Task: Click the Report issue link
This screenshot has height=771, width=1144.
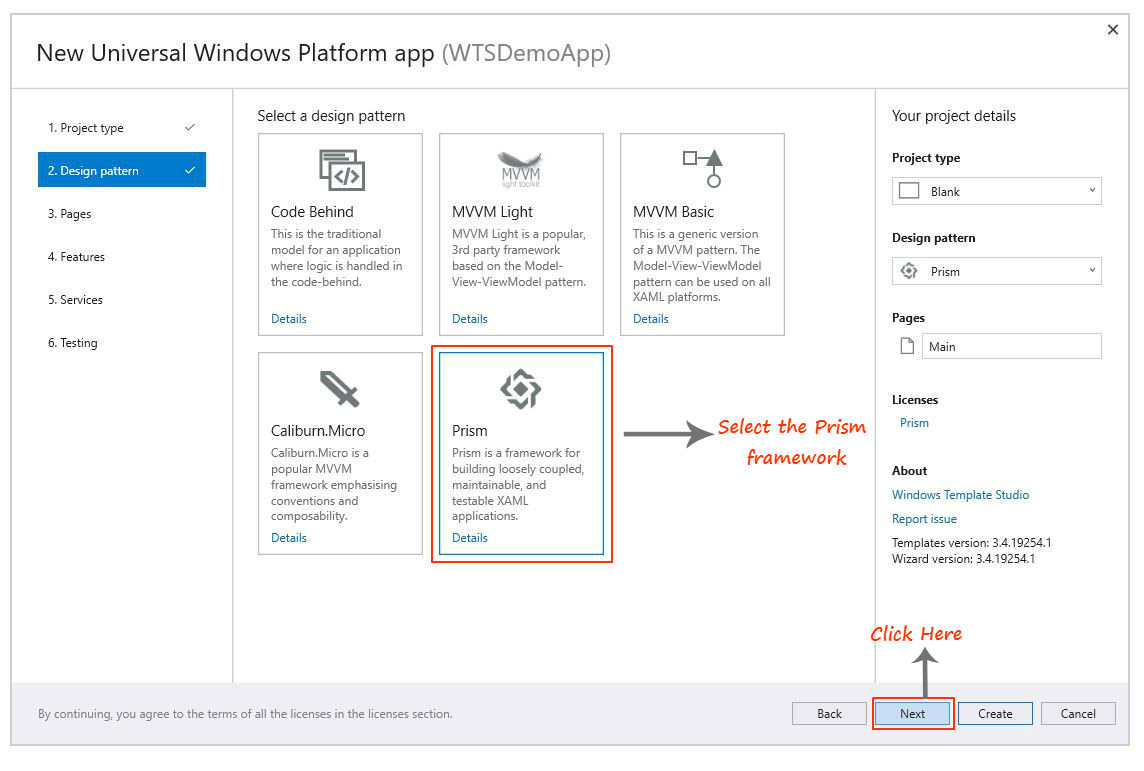Action: point(924,519)
